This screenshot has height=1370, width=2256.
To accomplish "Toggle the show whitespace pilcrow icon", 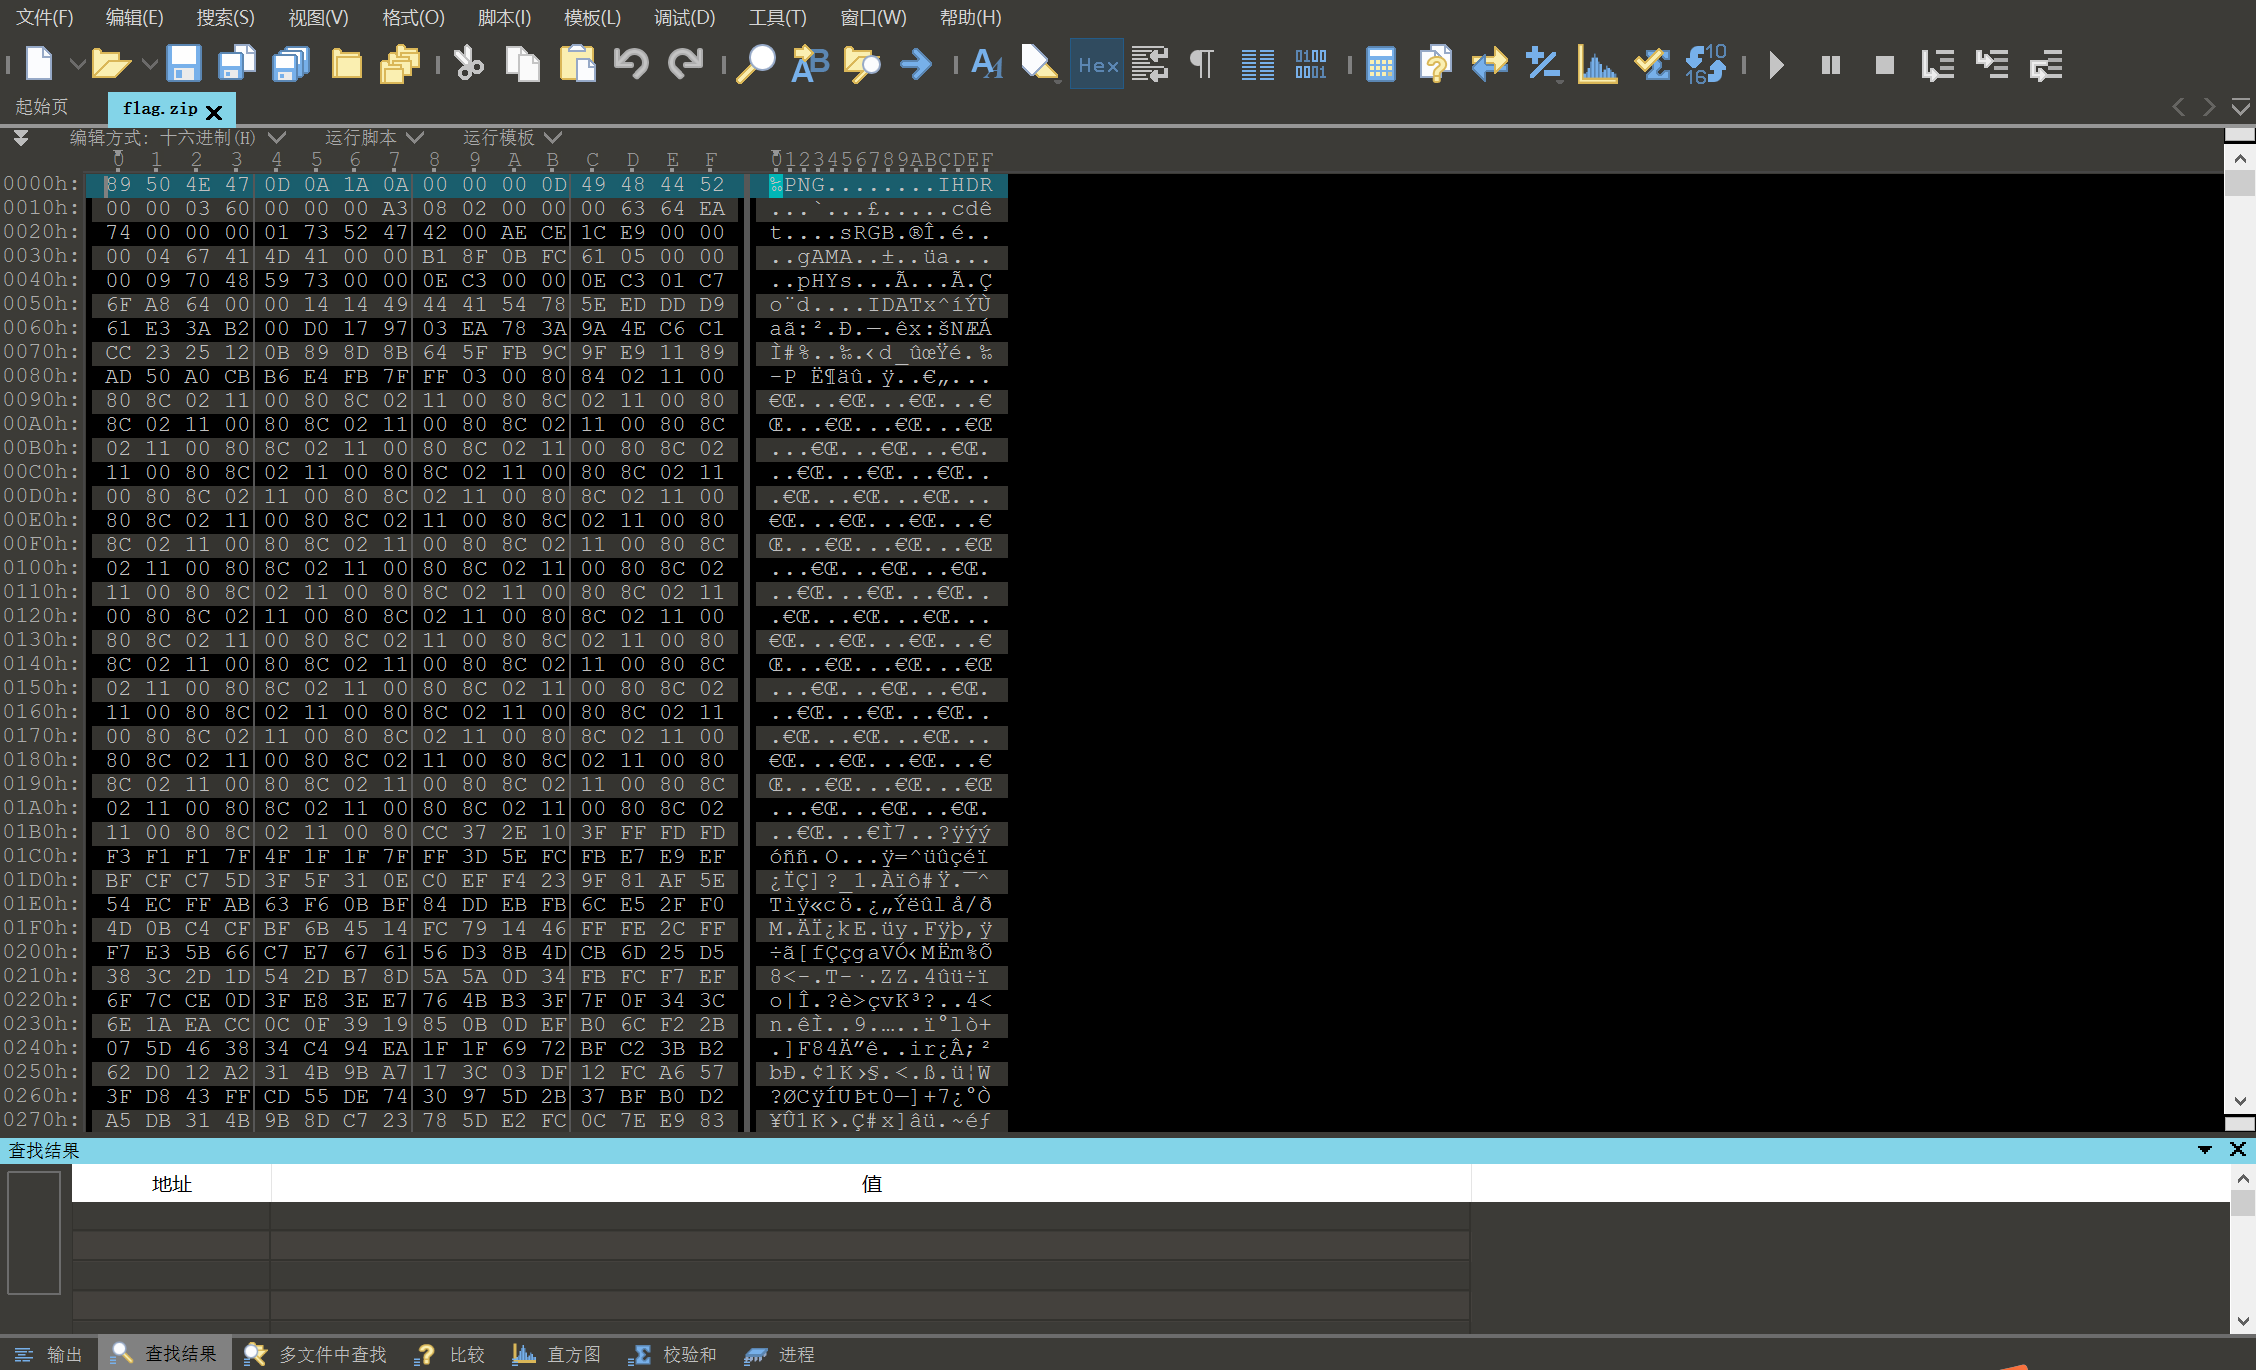I will (x=1202, y=65).
